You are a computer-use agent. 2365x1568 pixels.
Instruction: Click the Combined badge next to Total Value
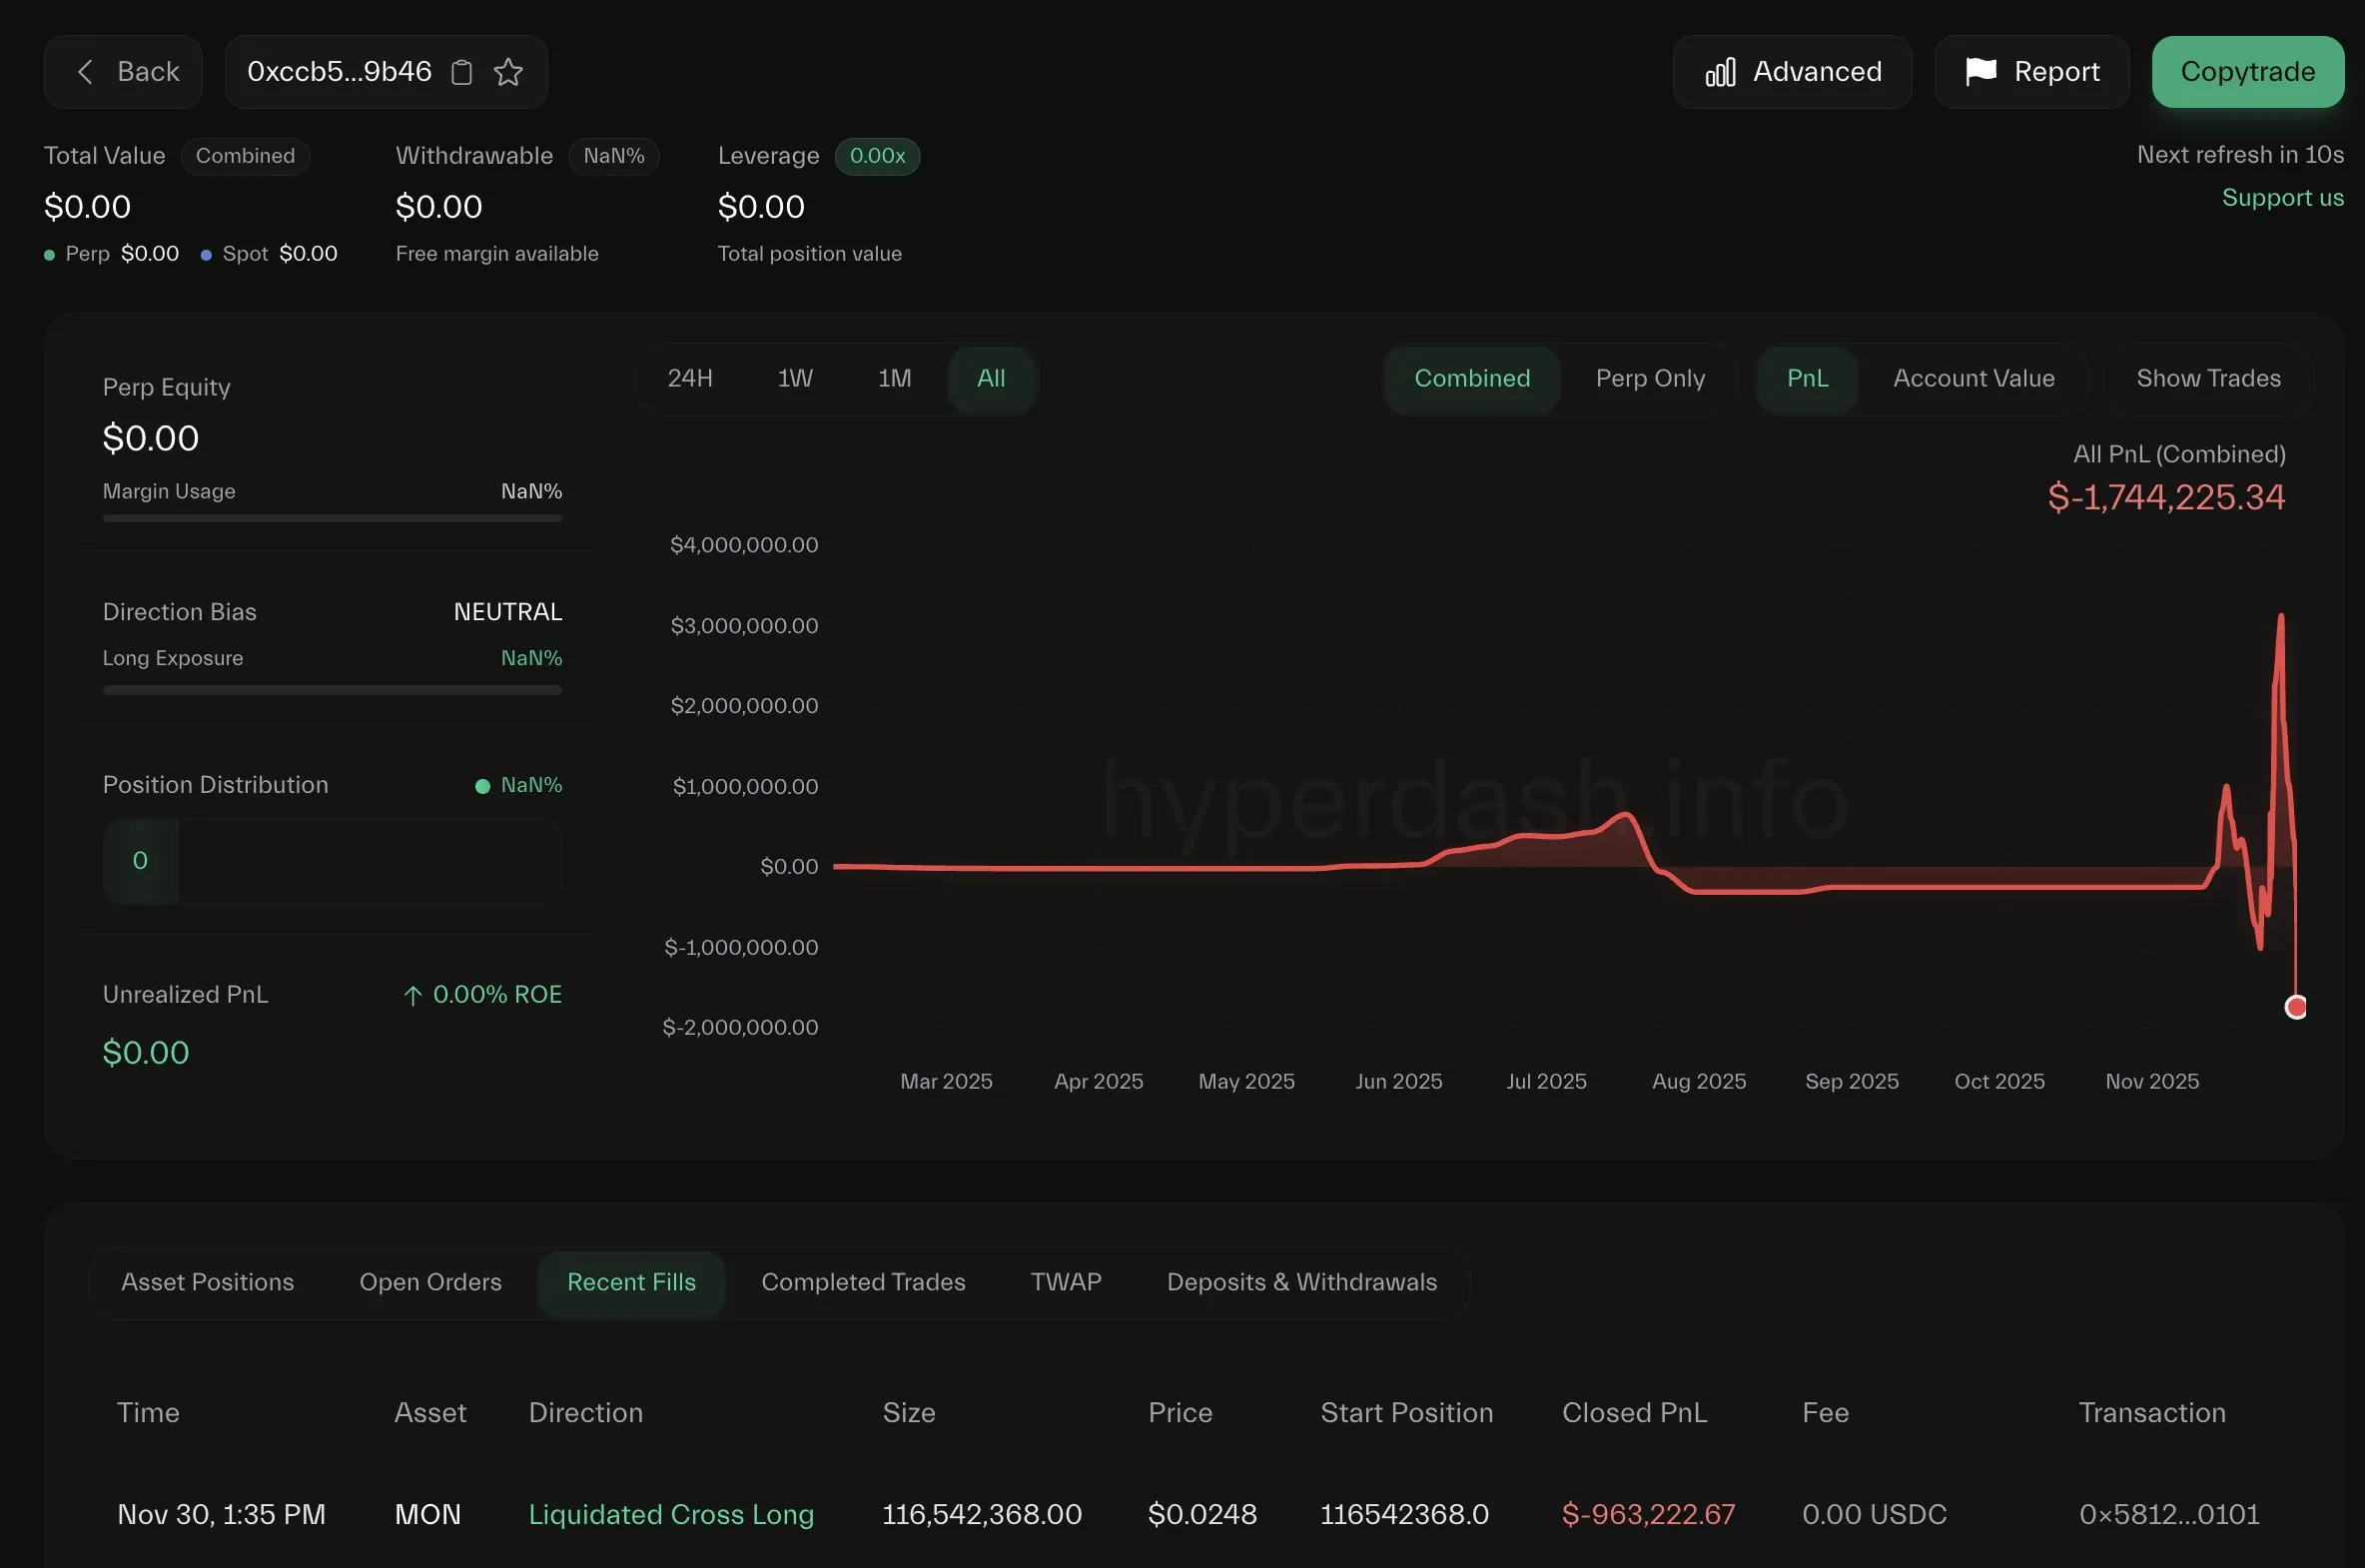coord(245,156)
